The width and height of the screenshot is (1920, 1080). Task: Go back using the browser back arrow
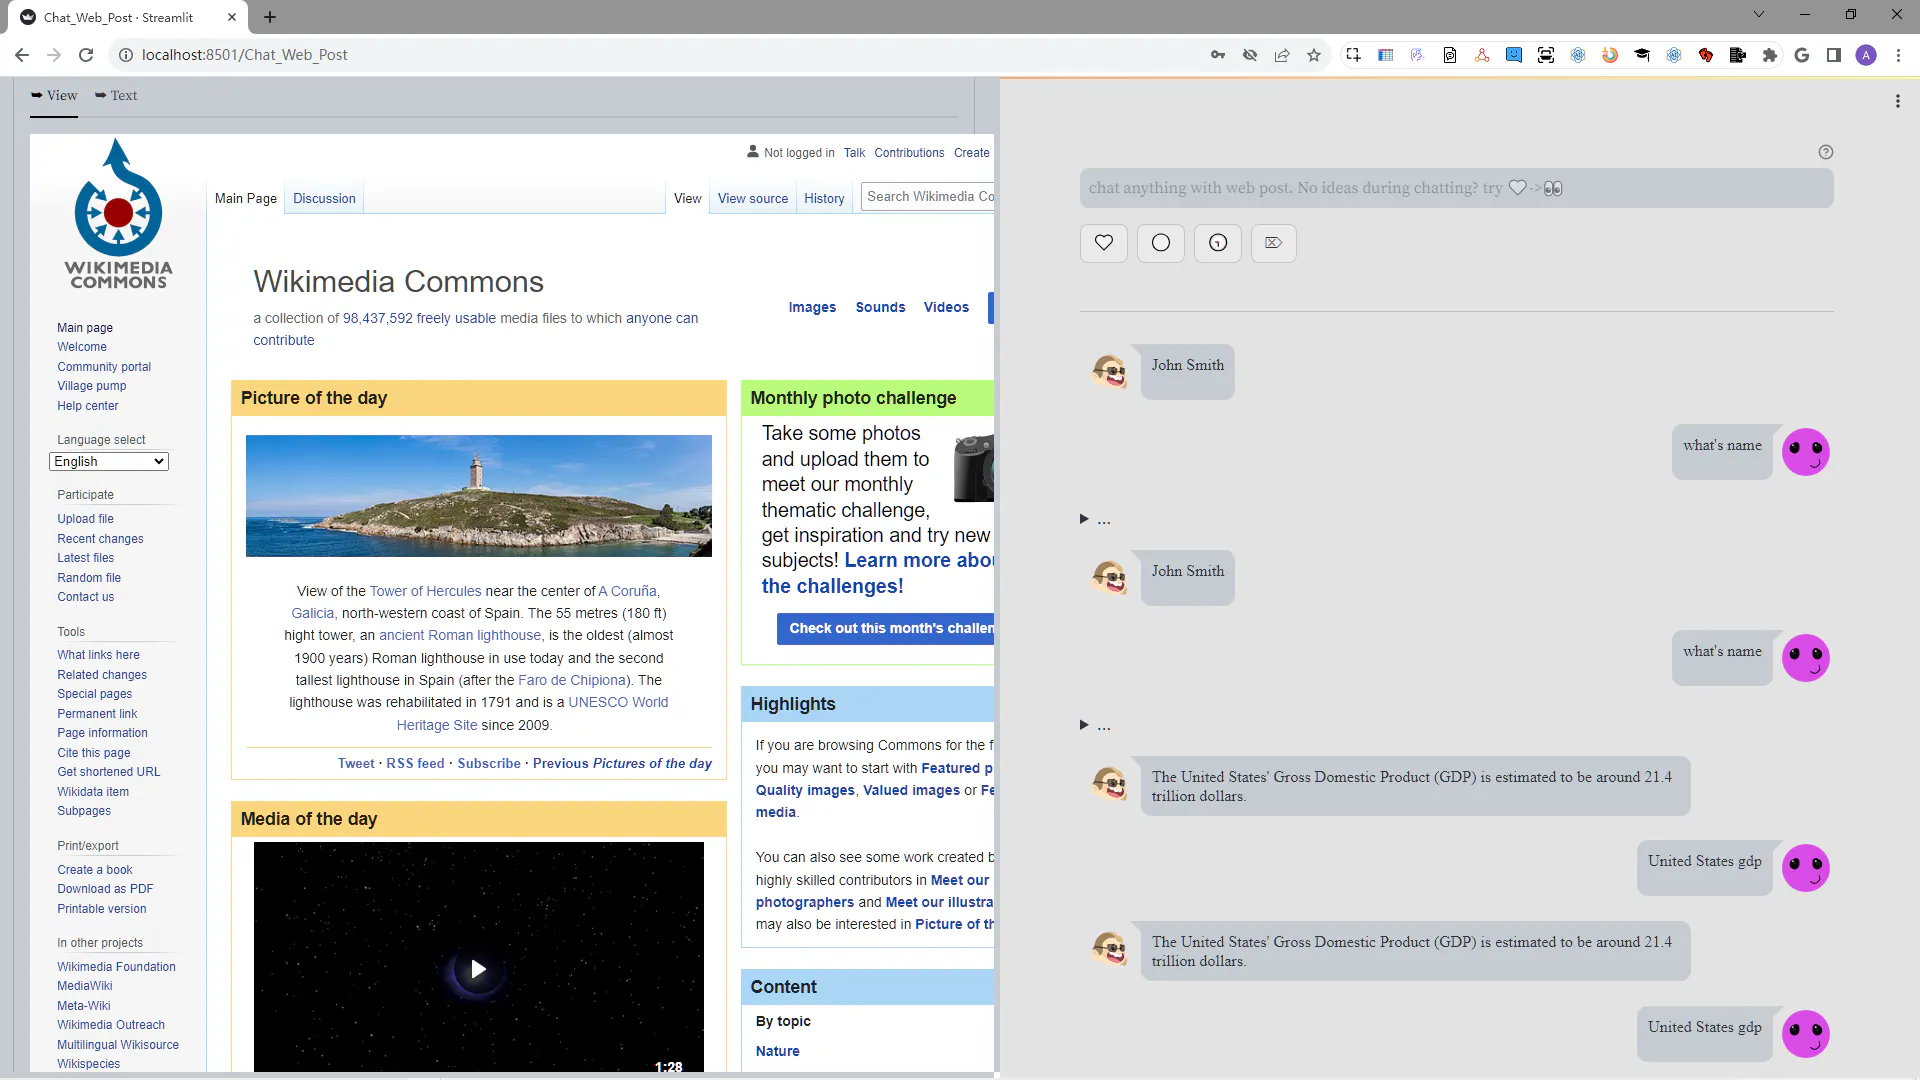click(22, 55)
